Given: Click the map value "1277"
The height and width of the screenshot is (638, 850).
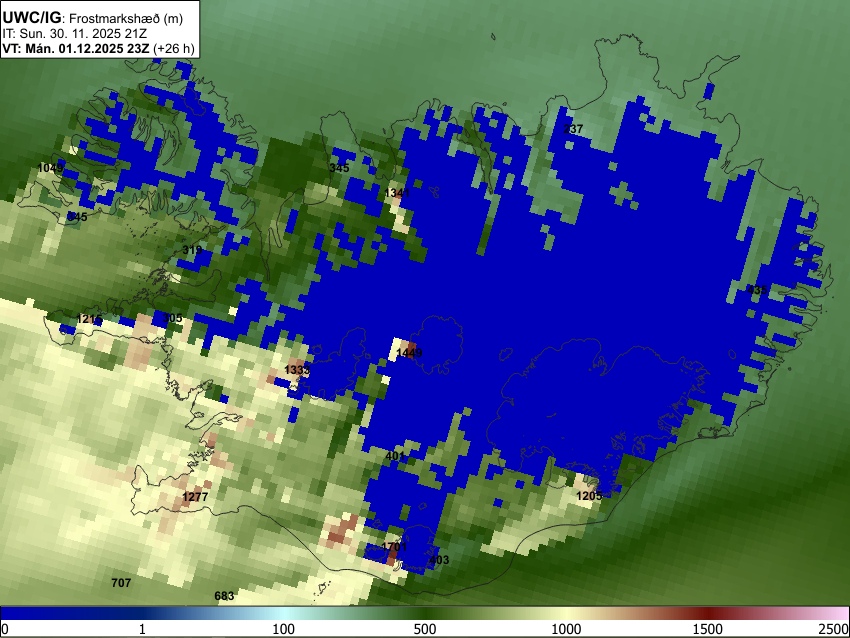Looking at the screenshot, I should (195, 497).
